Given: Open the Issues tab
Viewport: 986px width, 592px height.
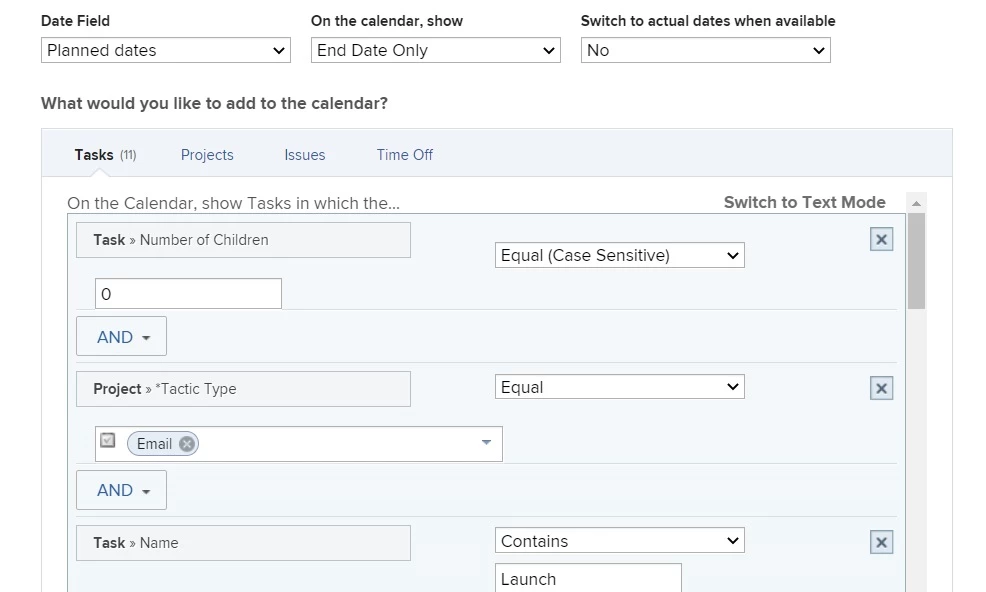Looking at the screenshot, I should 304,155.
